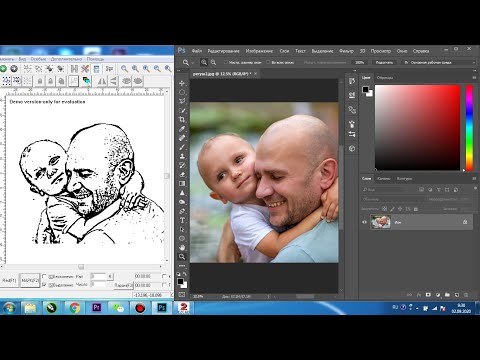The height and width of the screenshot is (360, 480).
Task: Open the Помощь menu in left window
Action: coord(95,59)
